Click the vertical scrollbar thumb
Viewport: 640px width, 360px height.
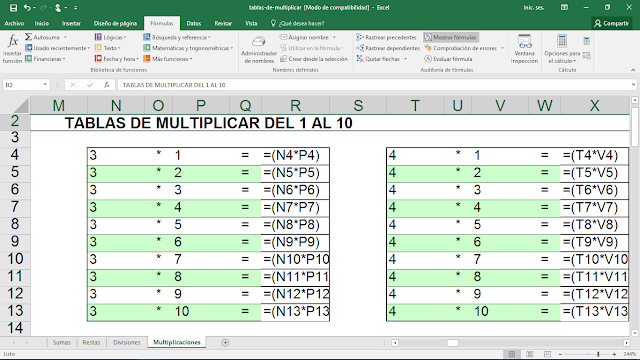[x=635, y=127]
